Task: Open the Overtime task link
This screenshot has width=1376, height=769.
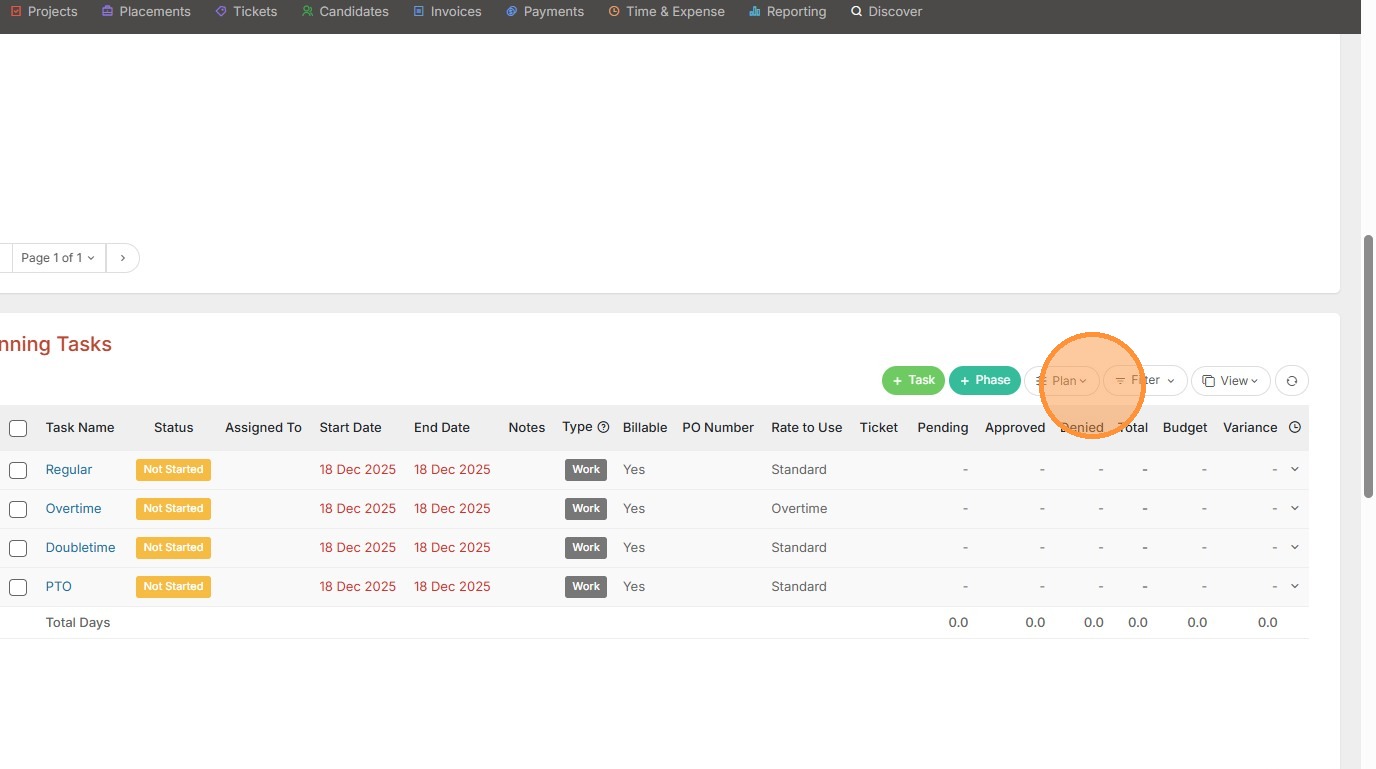Action: click(x=74, y=509)
